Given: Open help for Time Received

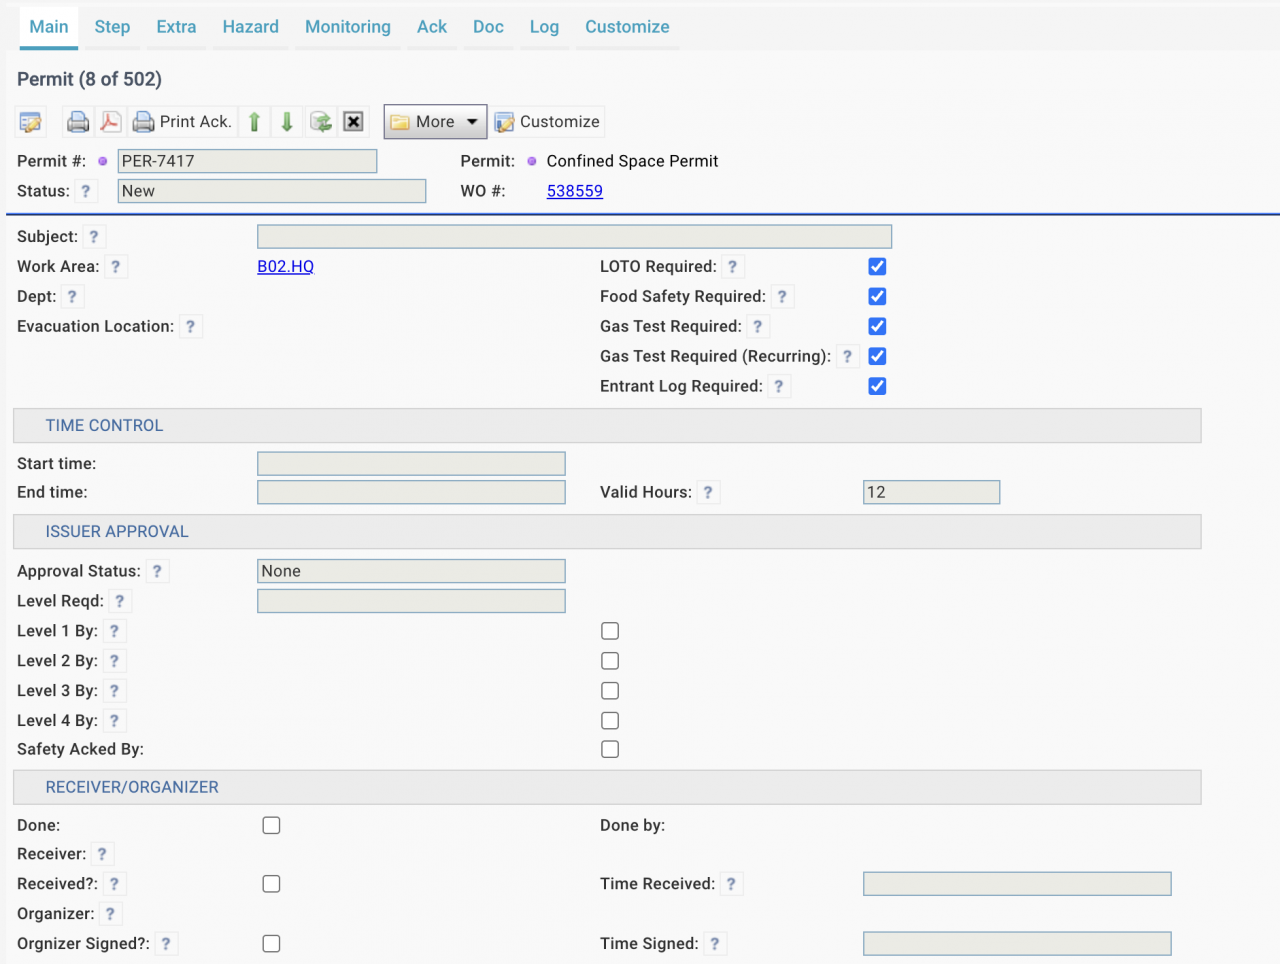Looking at the screenshot, I should click(731, 884).
